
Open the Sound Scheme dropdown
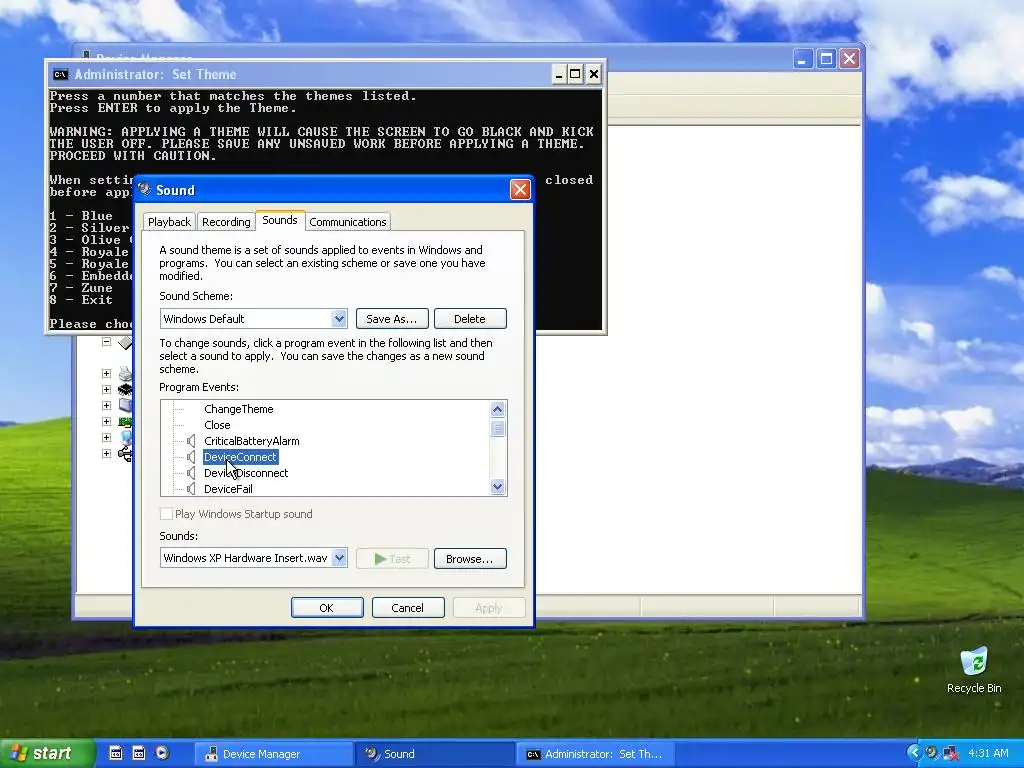pyautogui.click(x=339, y=319)
